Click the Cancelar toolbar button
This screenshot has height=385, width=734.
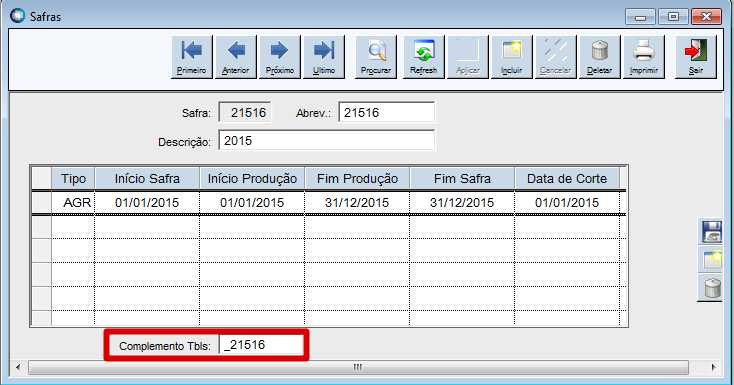tap(556, 57)
